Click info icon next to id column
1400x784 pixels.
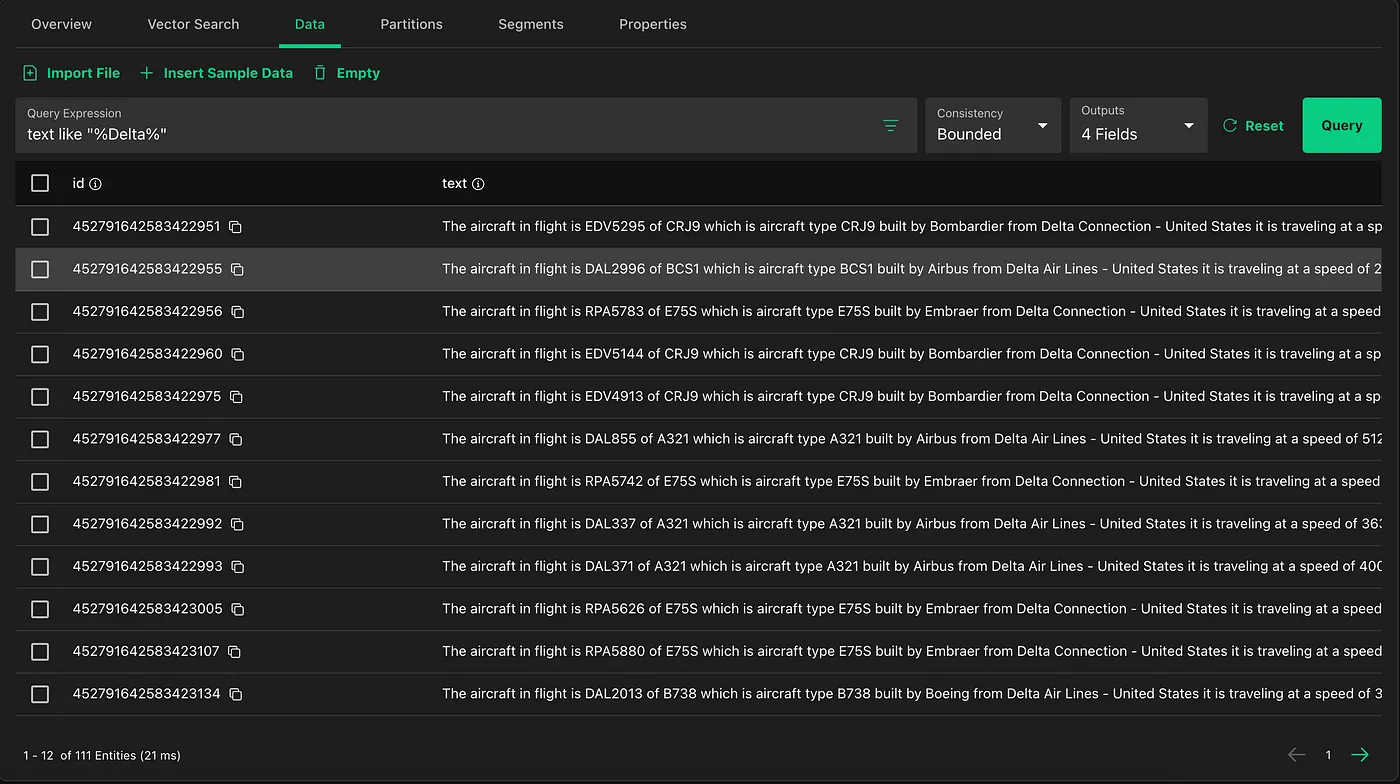[96, 184]
